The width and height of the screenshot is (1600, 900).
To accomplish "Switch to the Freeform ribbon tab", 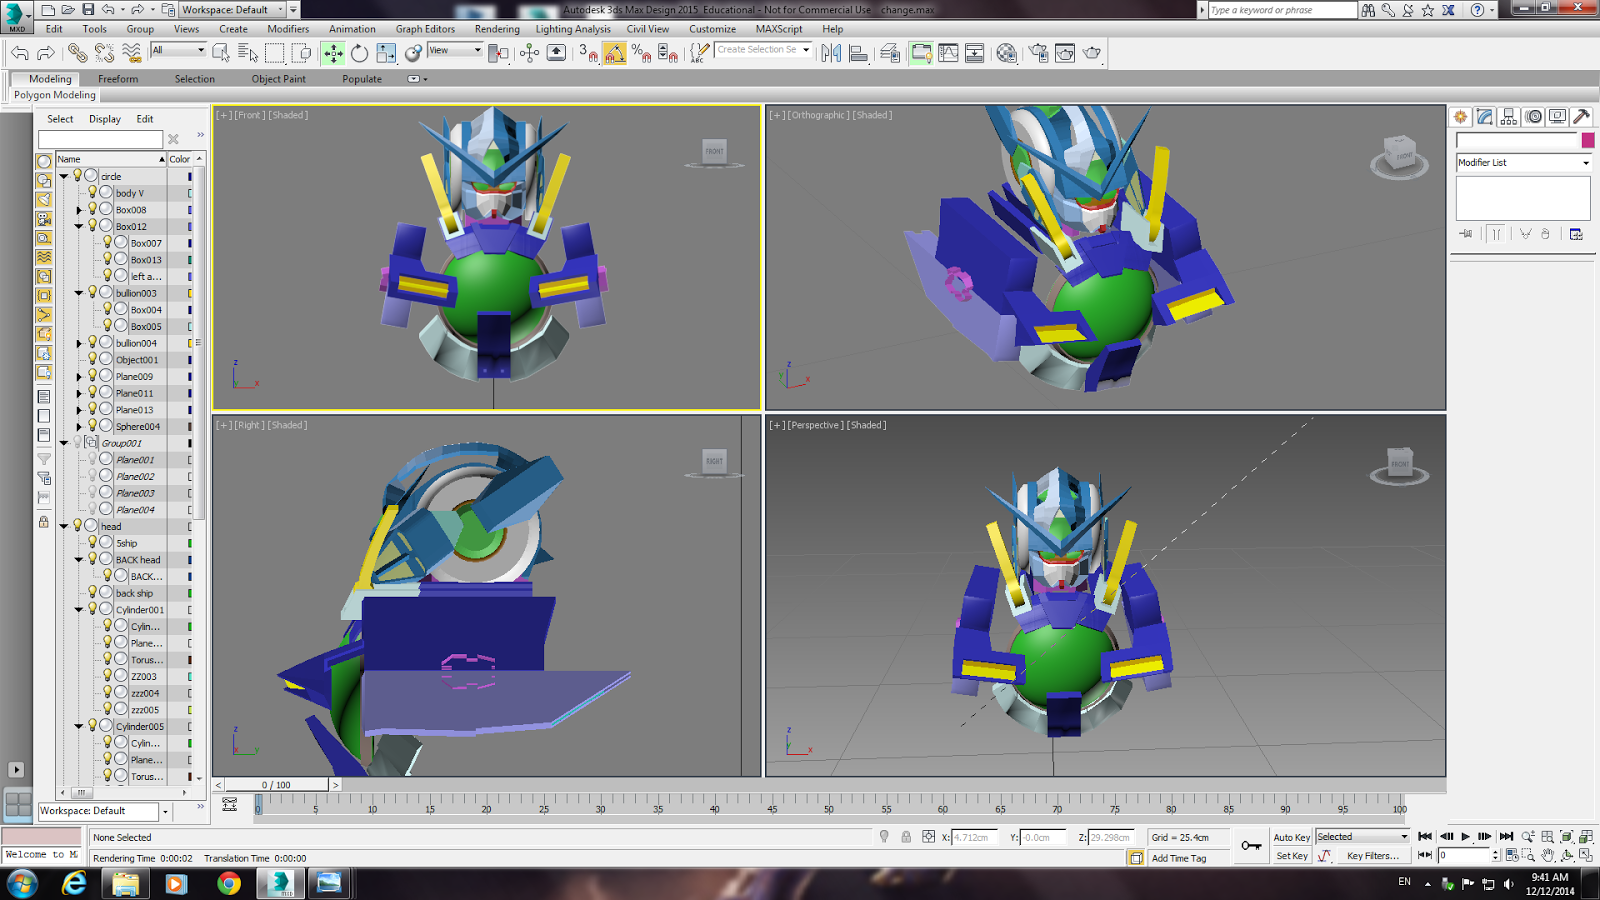I will tap(118, 79).
